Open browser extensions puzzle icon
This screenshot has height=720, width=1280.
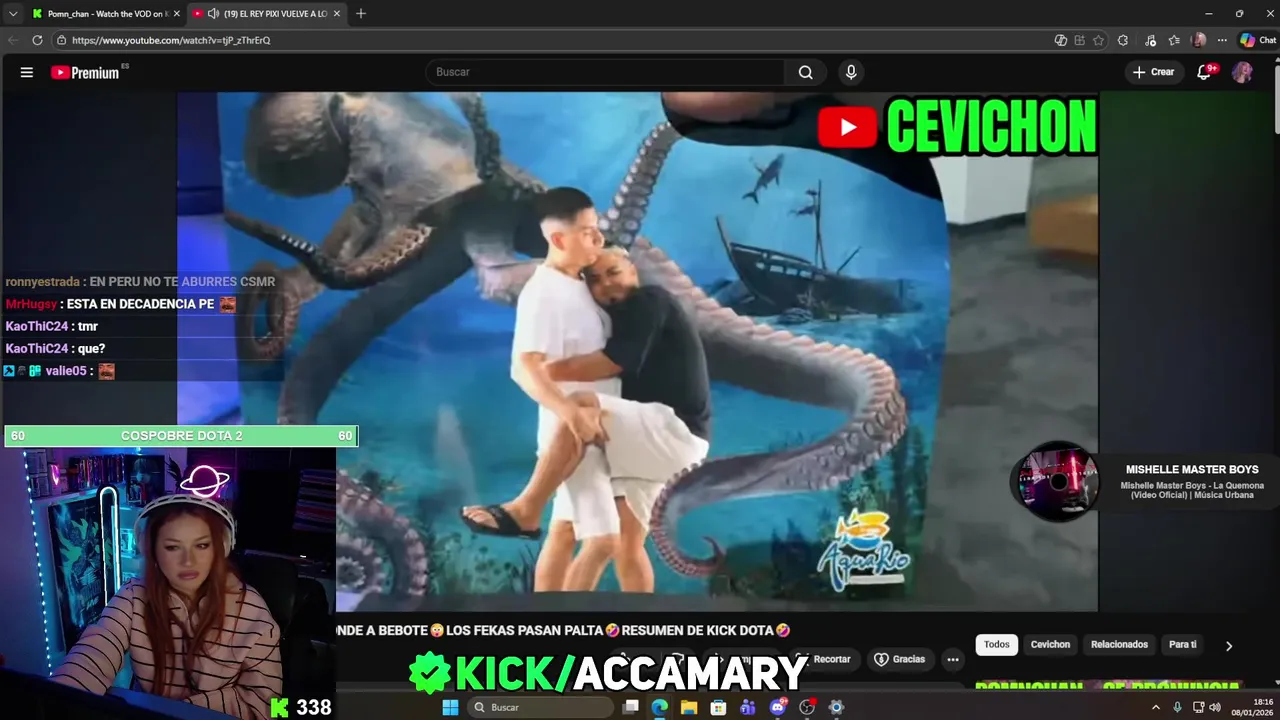[1123, 40]
